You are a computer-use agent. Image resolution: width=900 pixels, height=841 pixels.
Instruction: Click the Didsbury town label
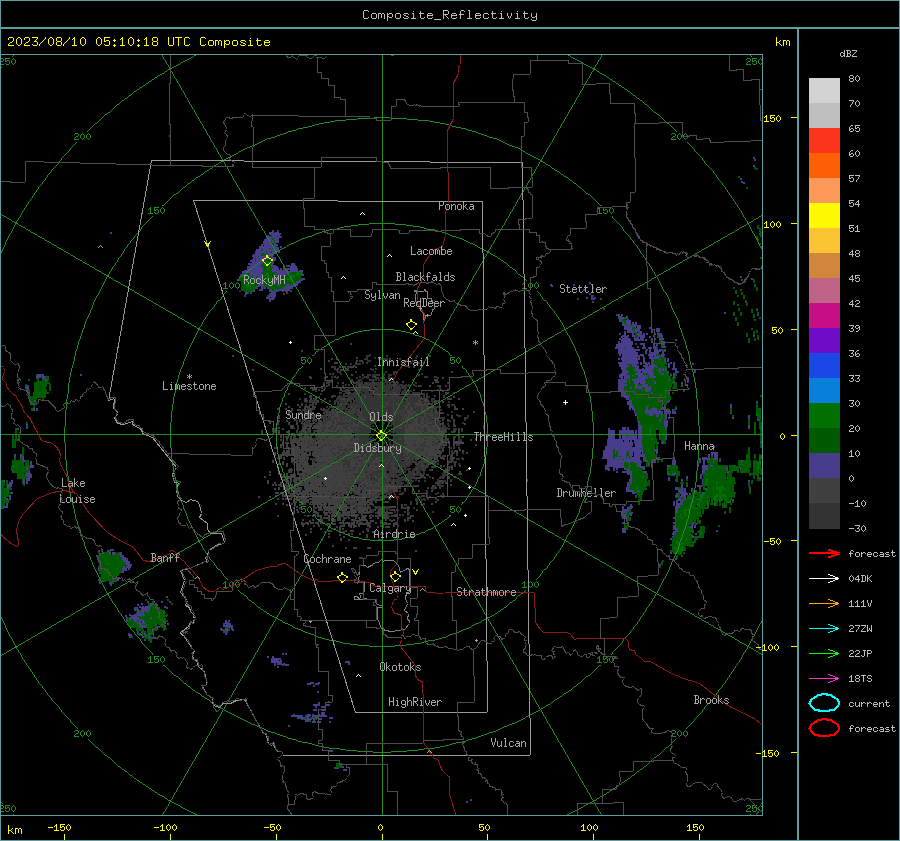tap(377, 448)
